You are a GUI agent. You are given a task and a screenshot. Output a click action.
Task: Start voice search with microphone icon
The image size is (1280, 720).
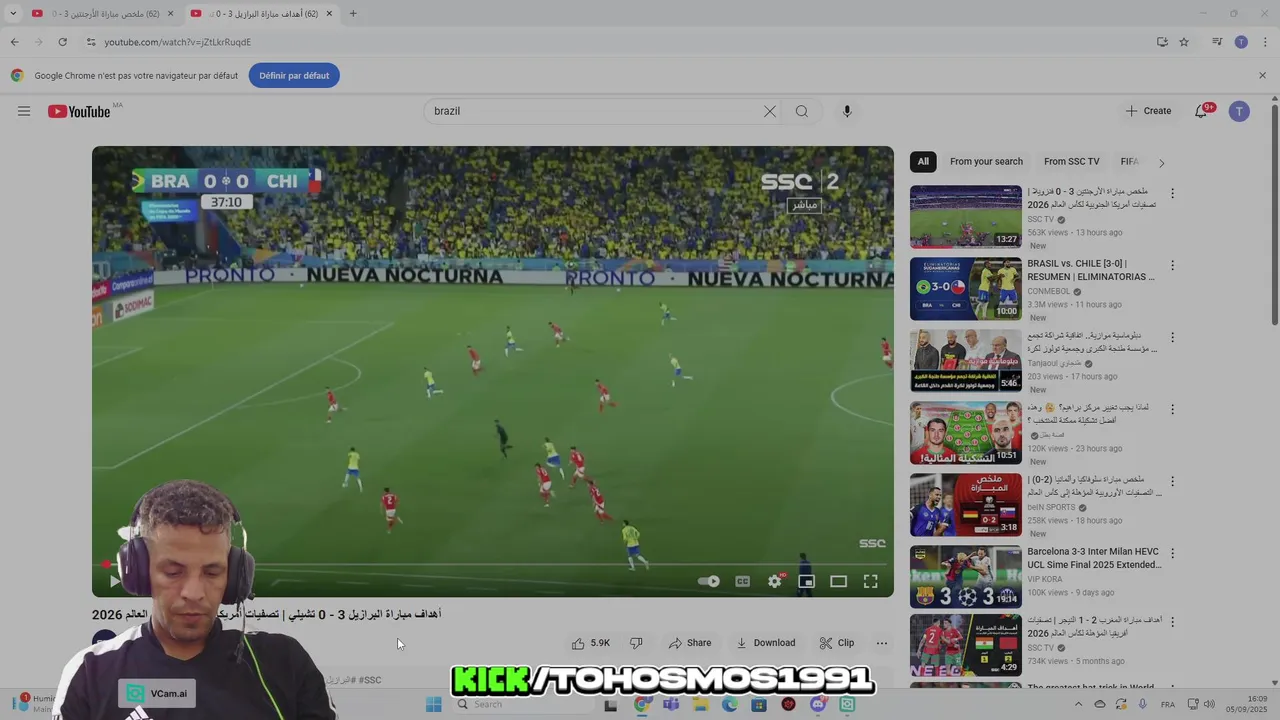[x=847, y=111]
